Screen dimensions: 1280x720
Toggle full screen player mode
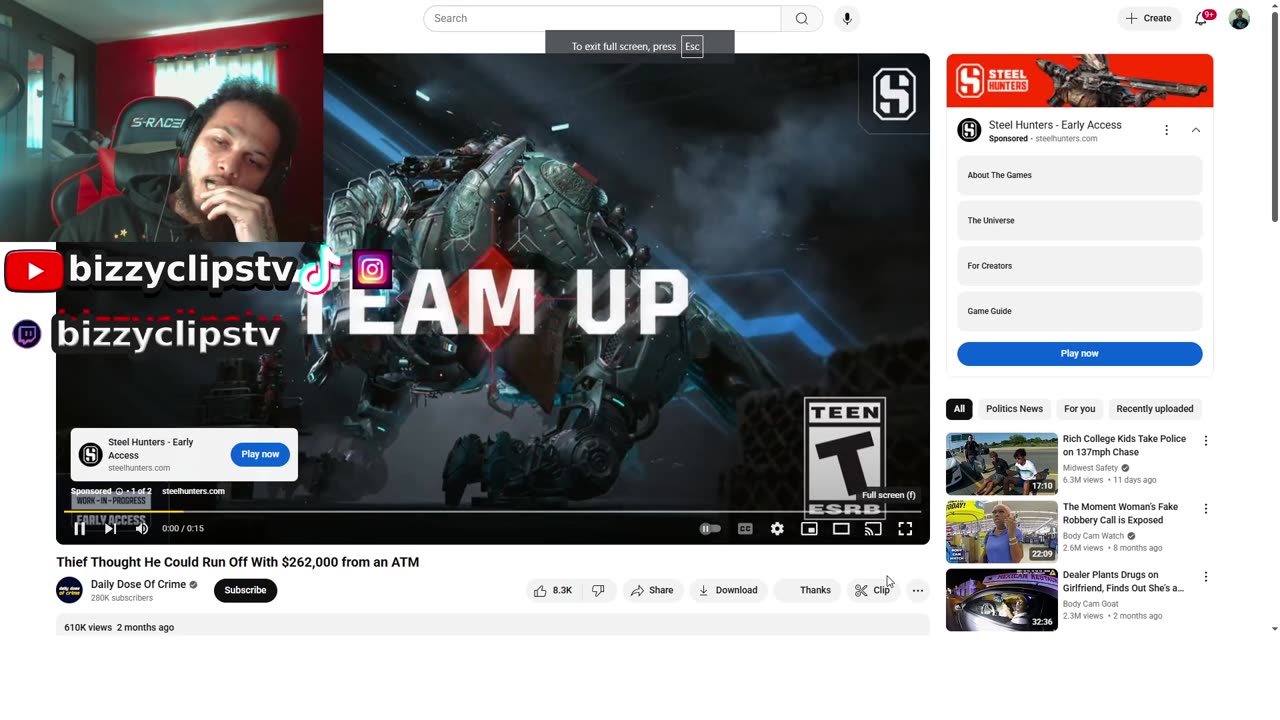[905, 528]
